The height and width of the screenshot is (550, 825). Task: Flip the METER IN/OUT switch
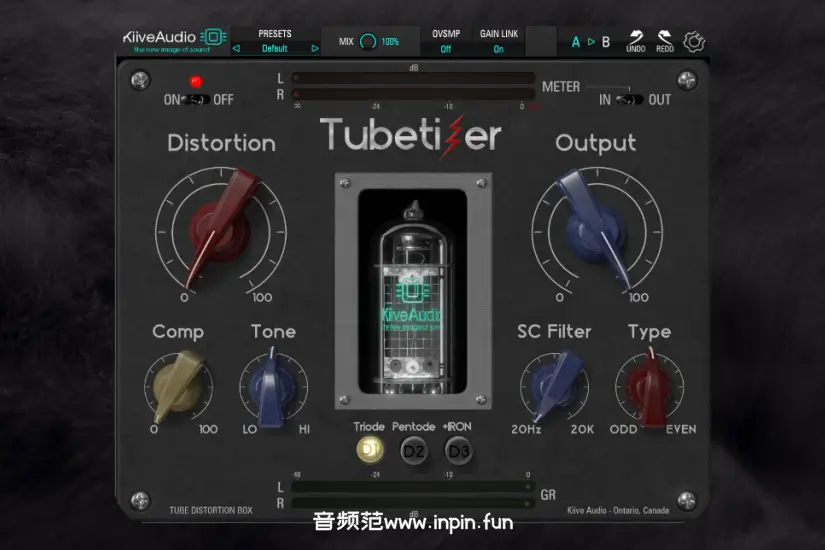point(629,99)
